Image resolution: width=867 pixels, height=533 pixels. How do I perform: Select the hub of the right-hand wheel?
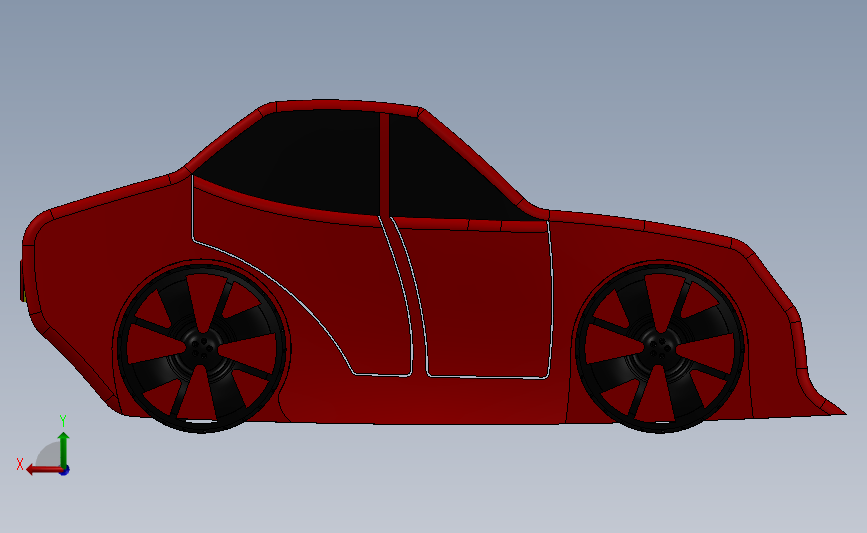pyautogui.click(x=660, y=347)
